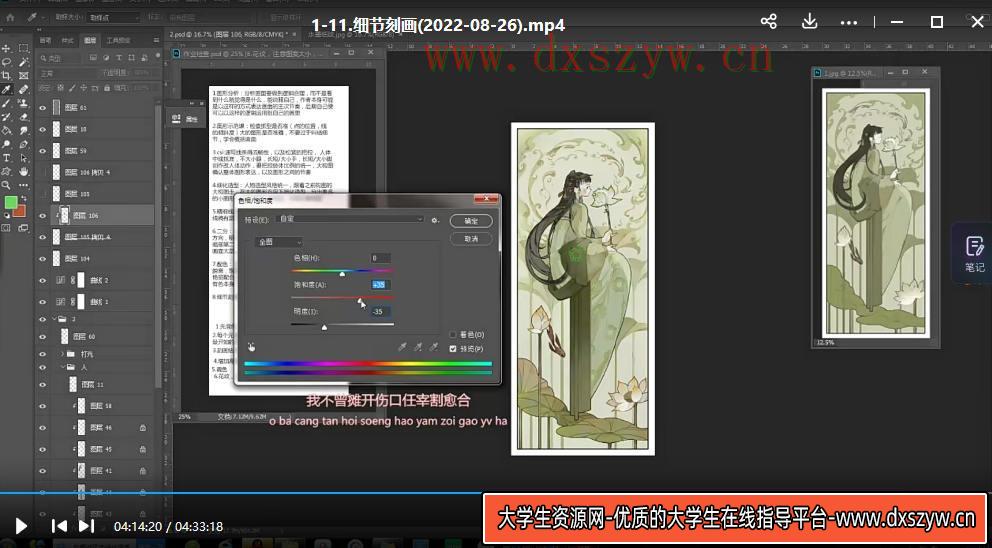
Task: Hide layer 图层 59
Action: pos(42,151)
